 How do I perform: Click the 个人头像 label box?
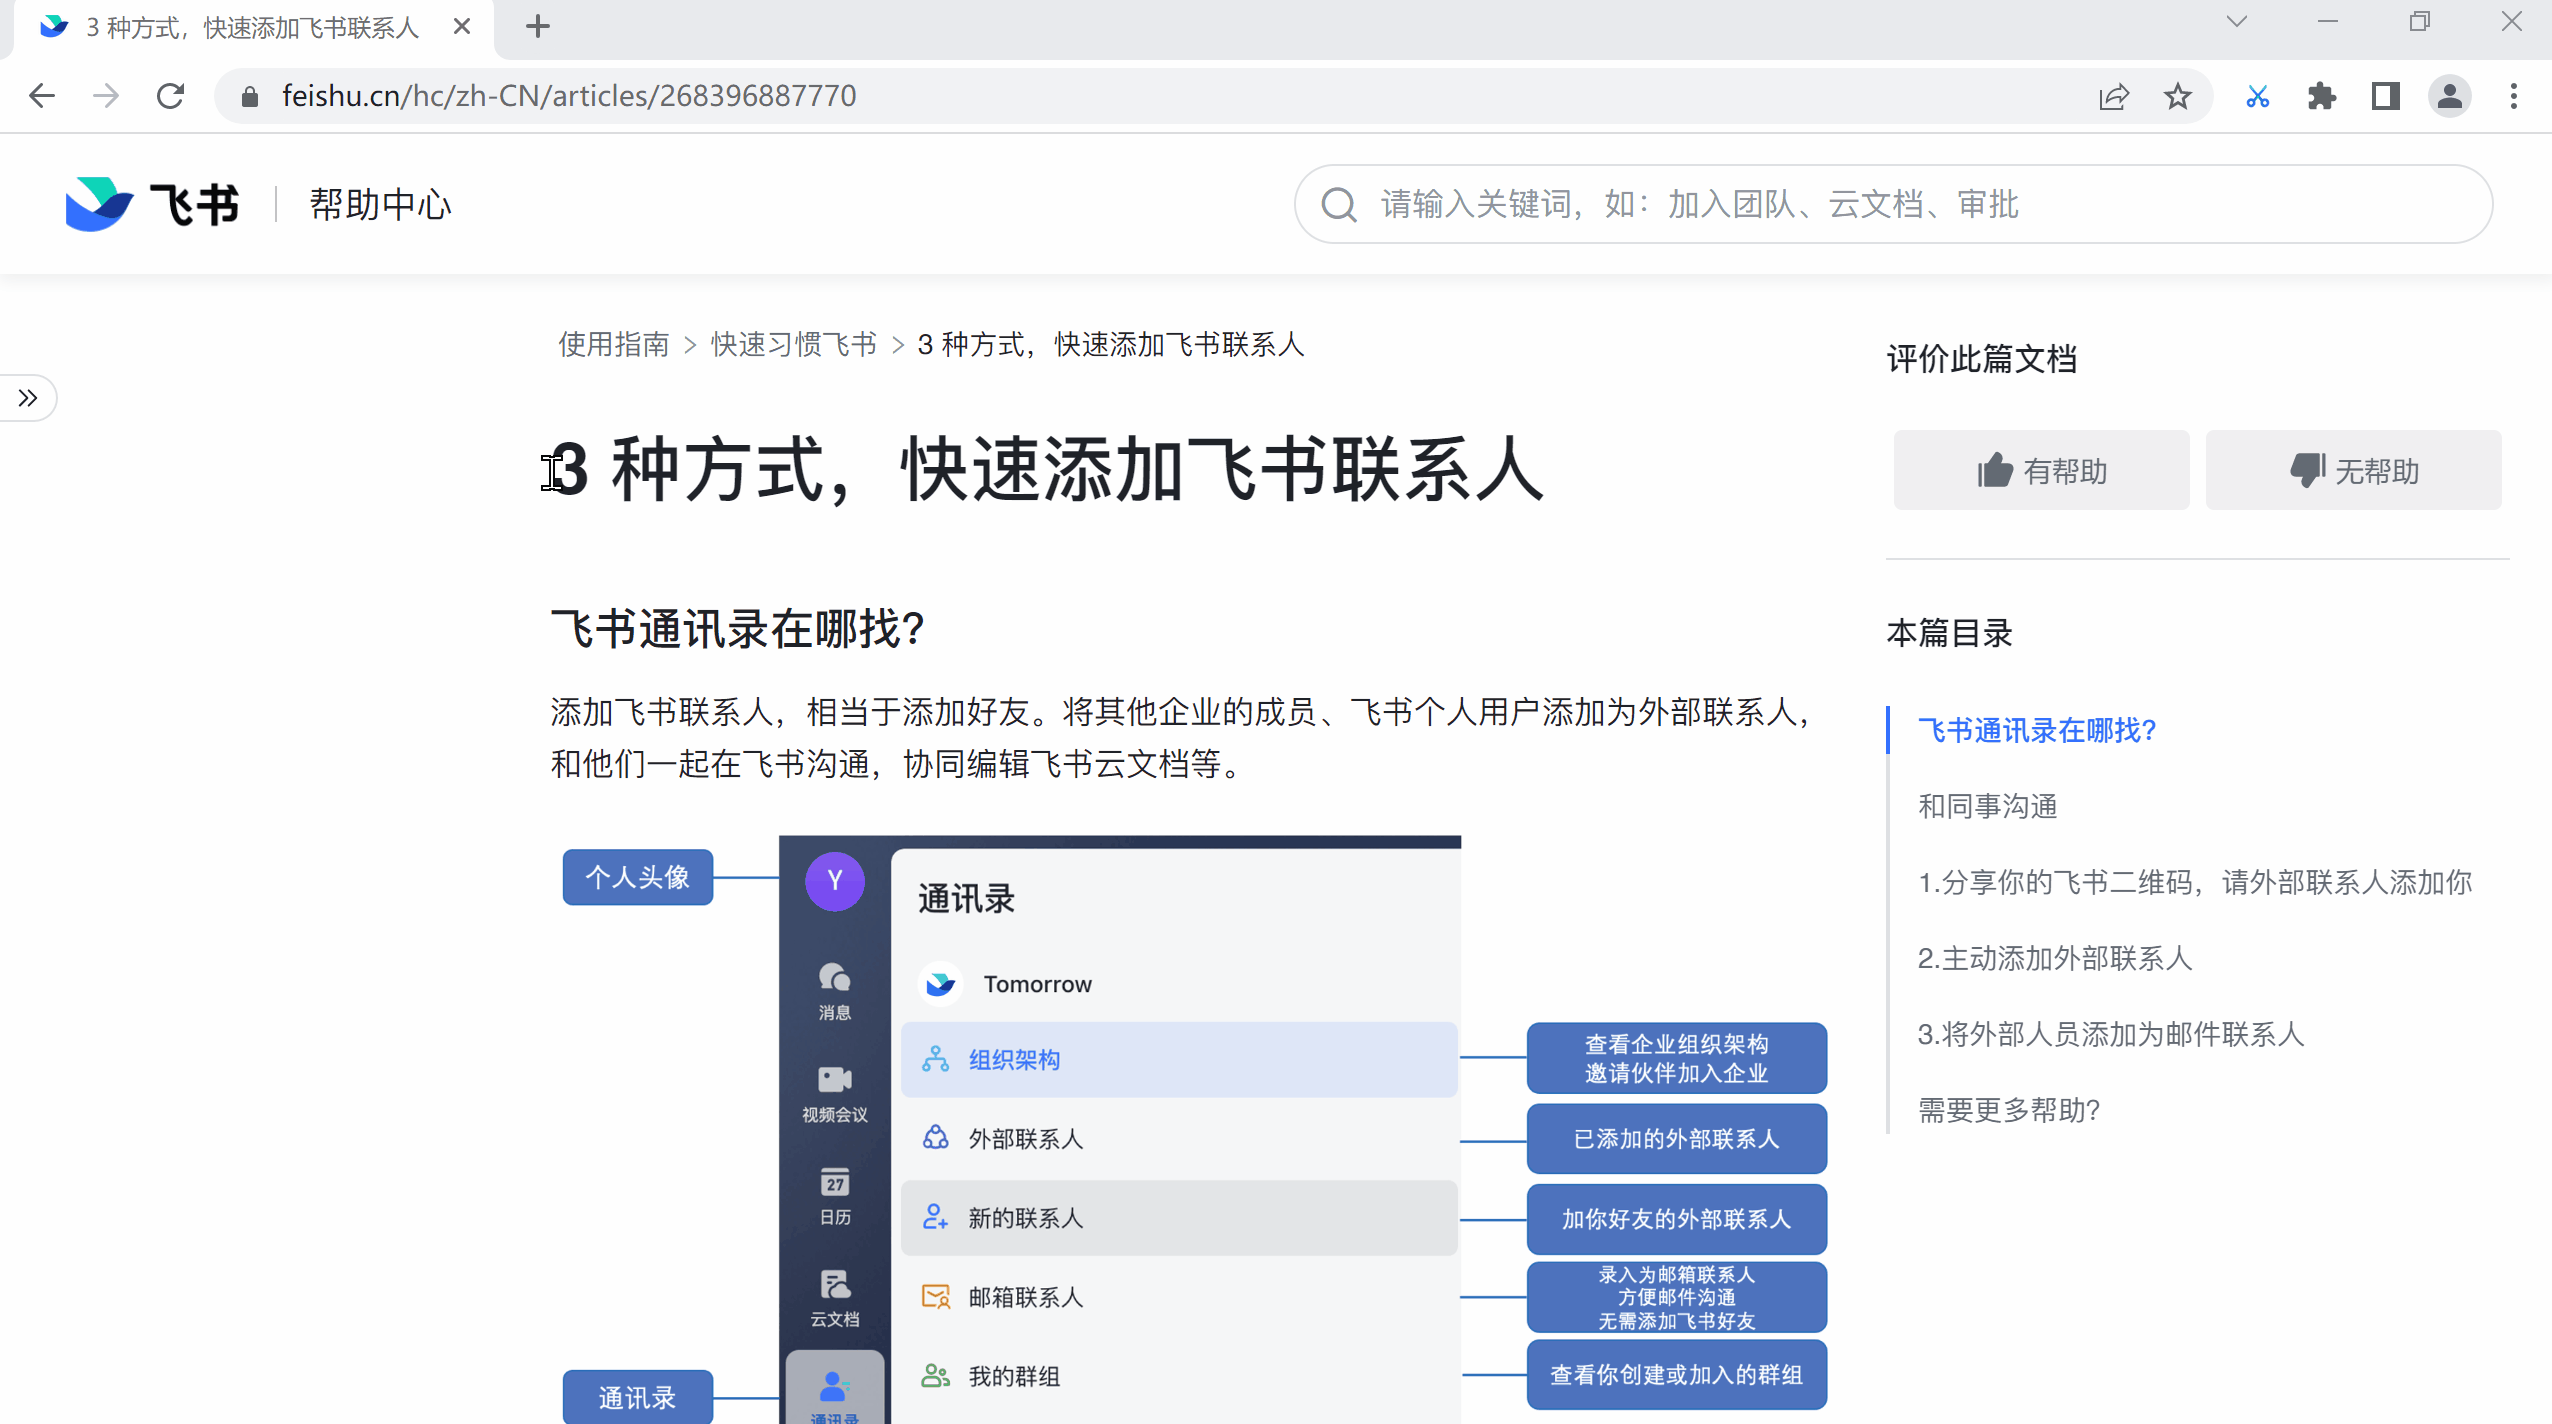point(637,877)
